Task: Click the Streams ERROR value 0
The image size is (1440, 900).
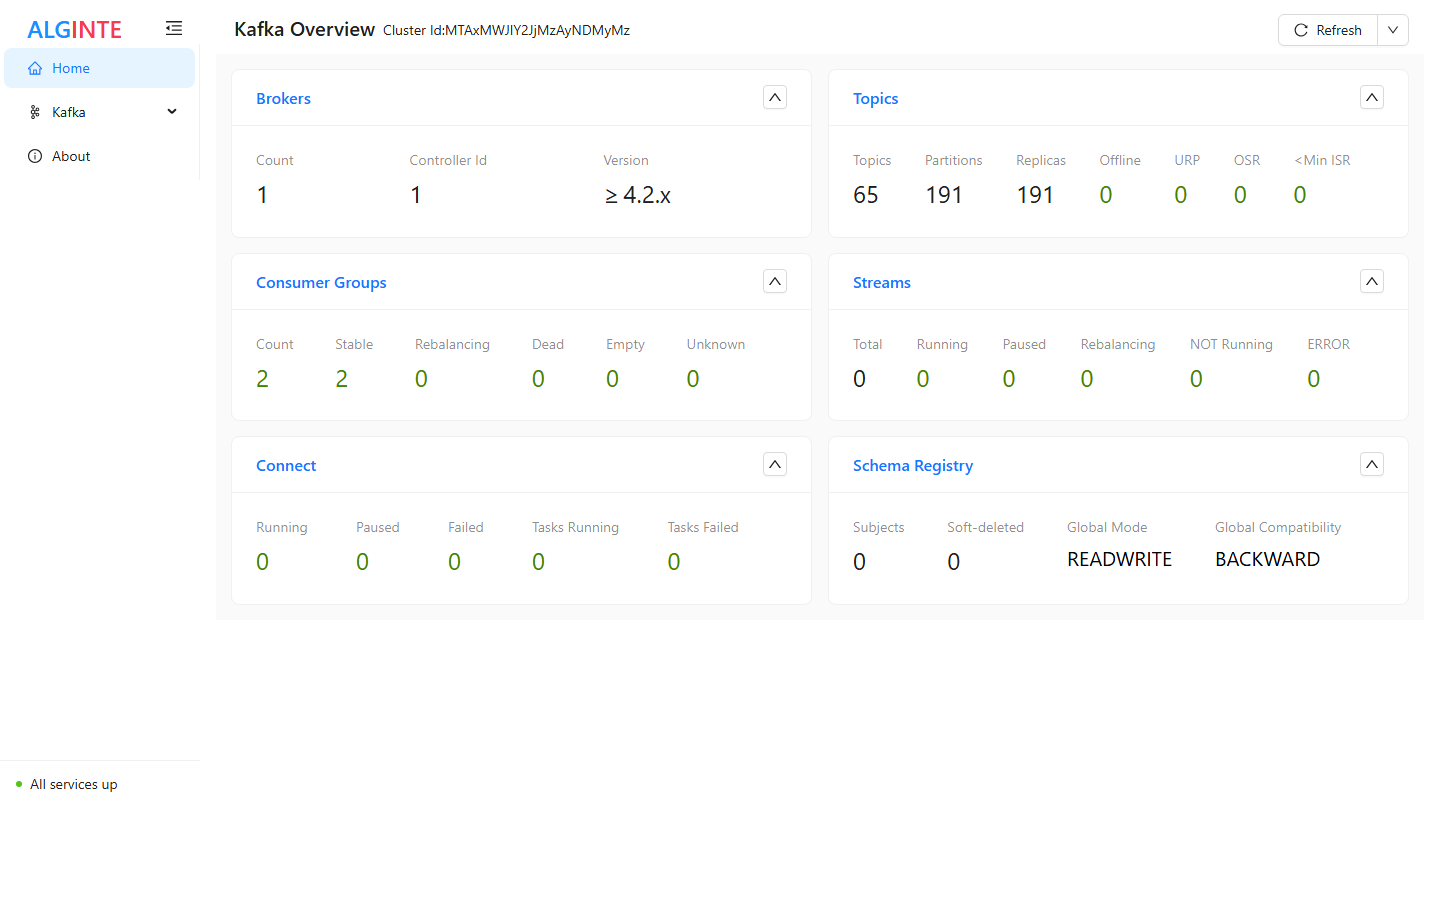Action: [1314, 379]
